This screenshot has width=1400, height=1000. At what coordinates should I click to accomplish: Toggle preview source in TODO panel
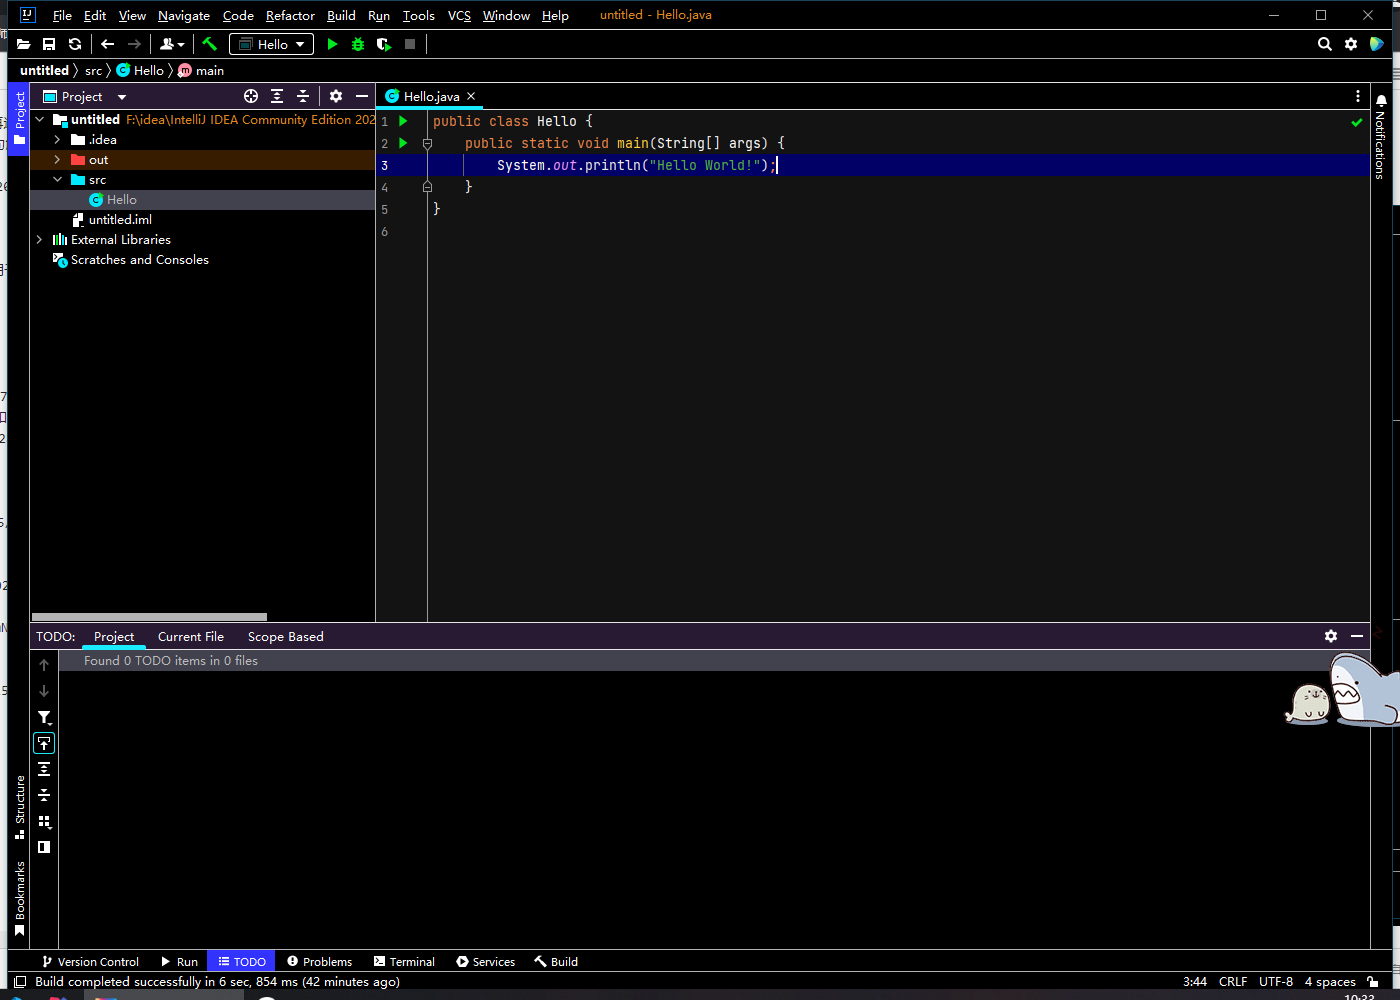pyautogui.click(x=44, y=847)
